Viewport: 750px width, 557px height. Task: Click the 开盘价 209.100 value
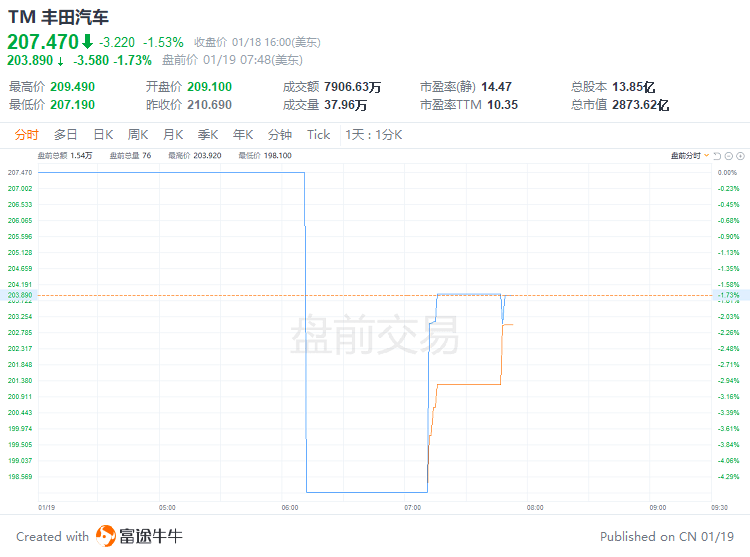(210, 87)
